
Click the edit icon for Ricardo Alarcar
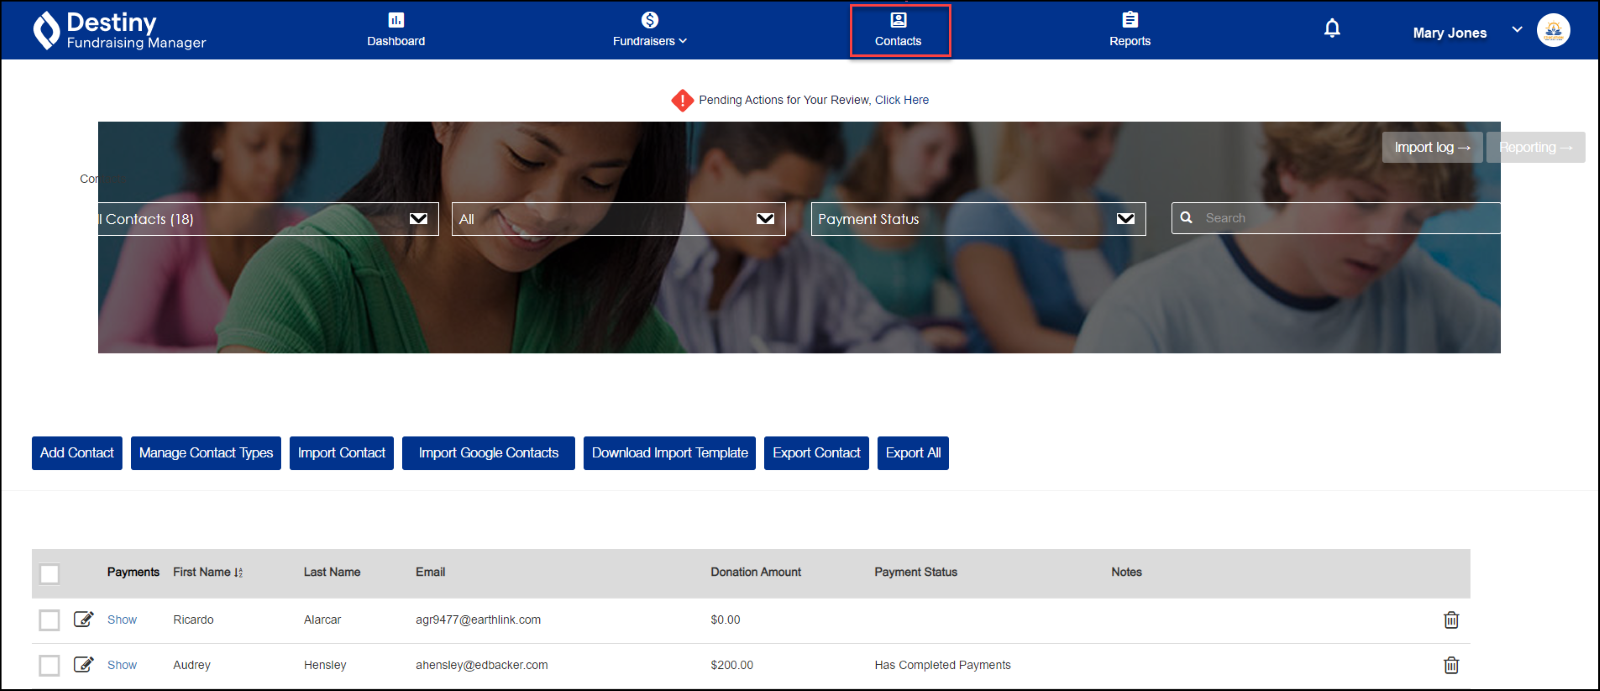click(x=84, y=620)
